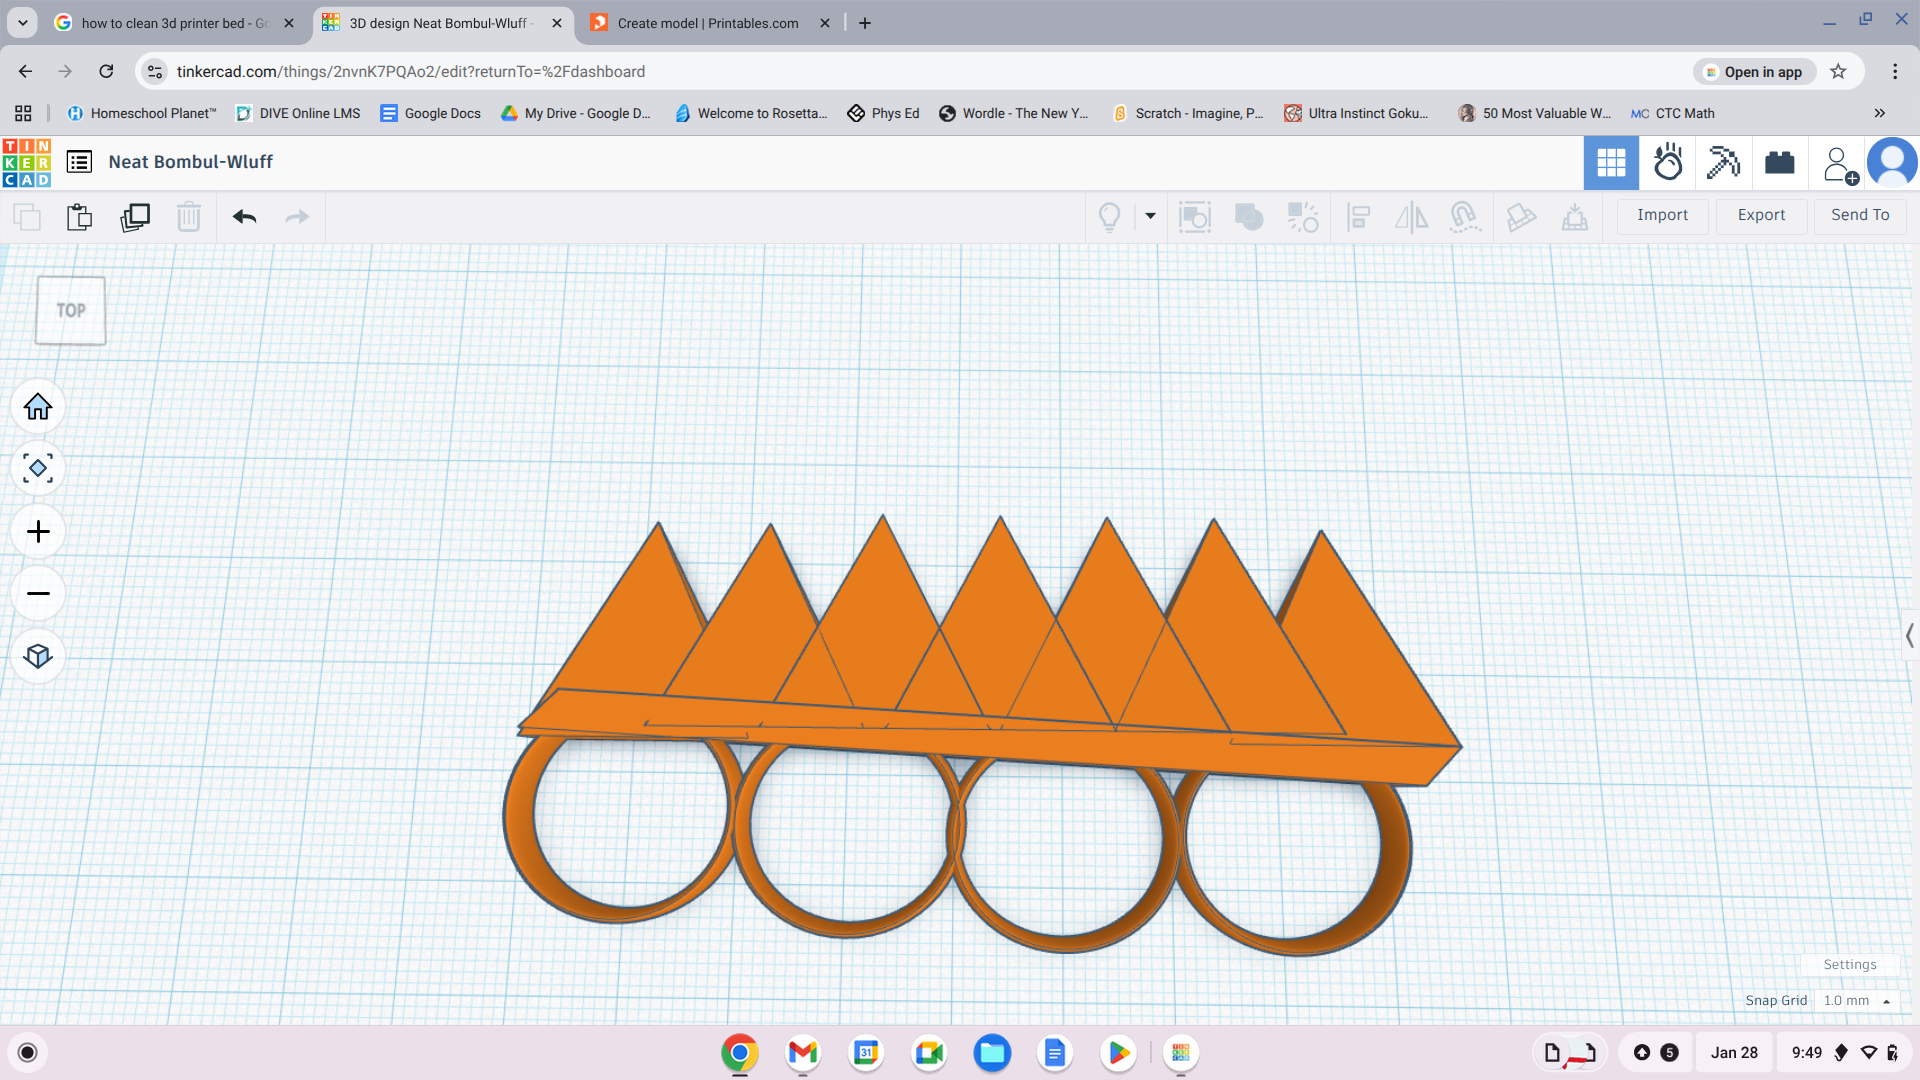The height and width of the screenshot is (1080, 1920).
Task: Switch to the Create model Printables tab
Action: tap(710, 23)
